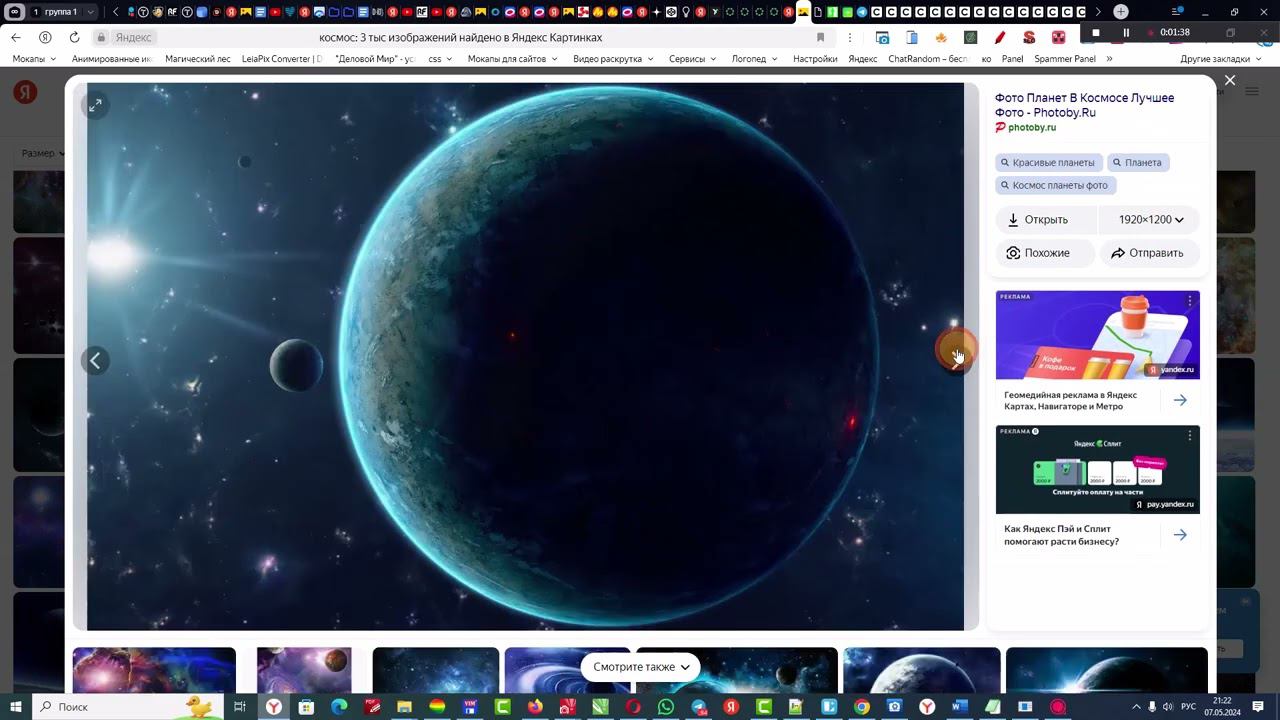Image resolution: width=1280 pixels, height=720 pixels.
Task: Go to the previous image with the left arrow
Action: [x=95, y=361]
